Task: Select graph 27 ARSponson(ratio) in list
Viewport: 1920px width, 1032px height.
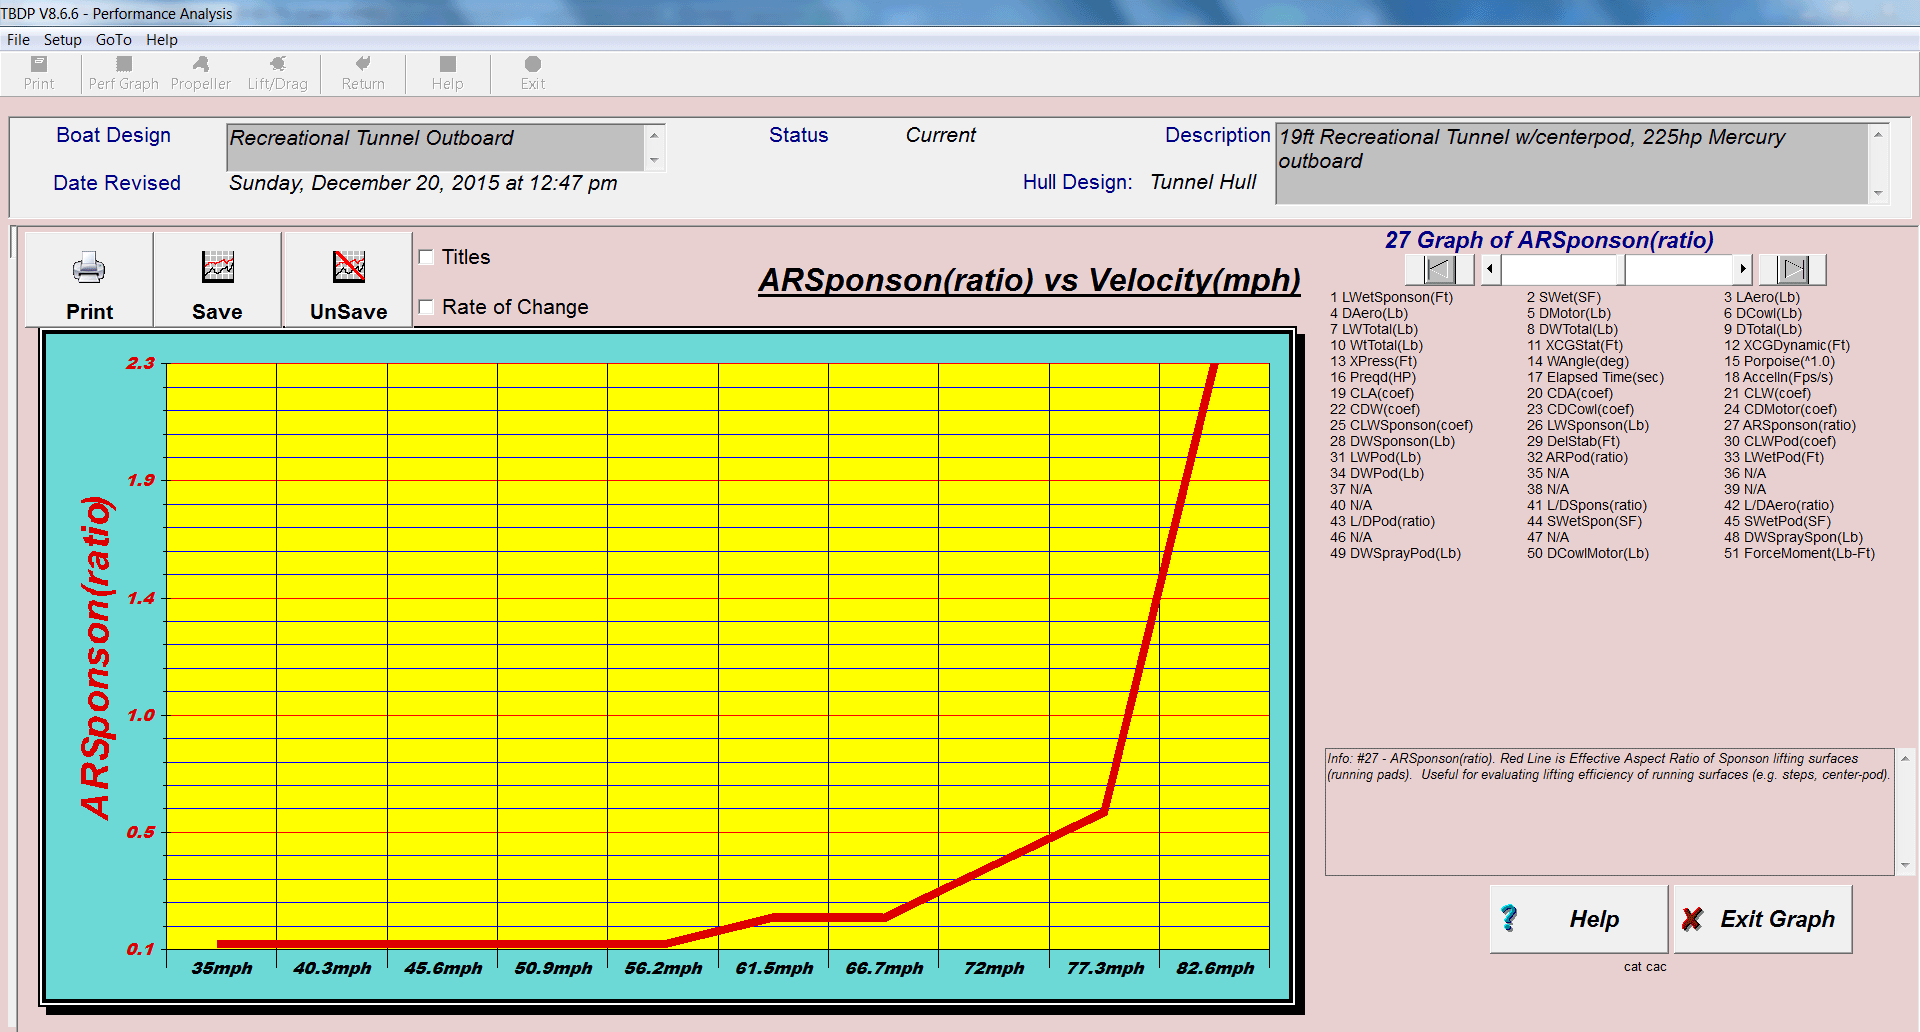Action: pos(1789,425)
